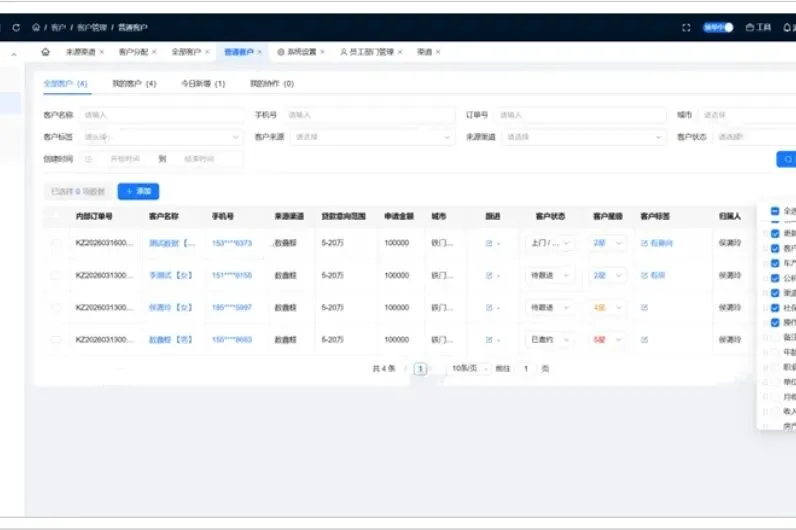Screen dimensions: 796x530
Task: Click the home icon in the breadcrumb
Action: pos(36,27)
